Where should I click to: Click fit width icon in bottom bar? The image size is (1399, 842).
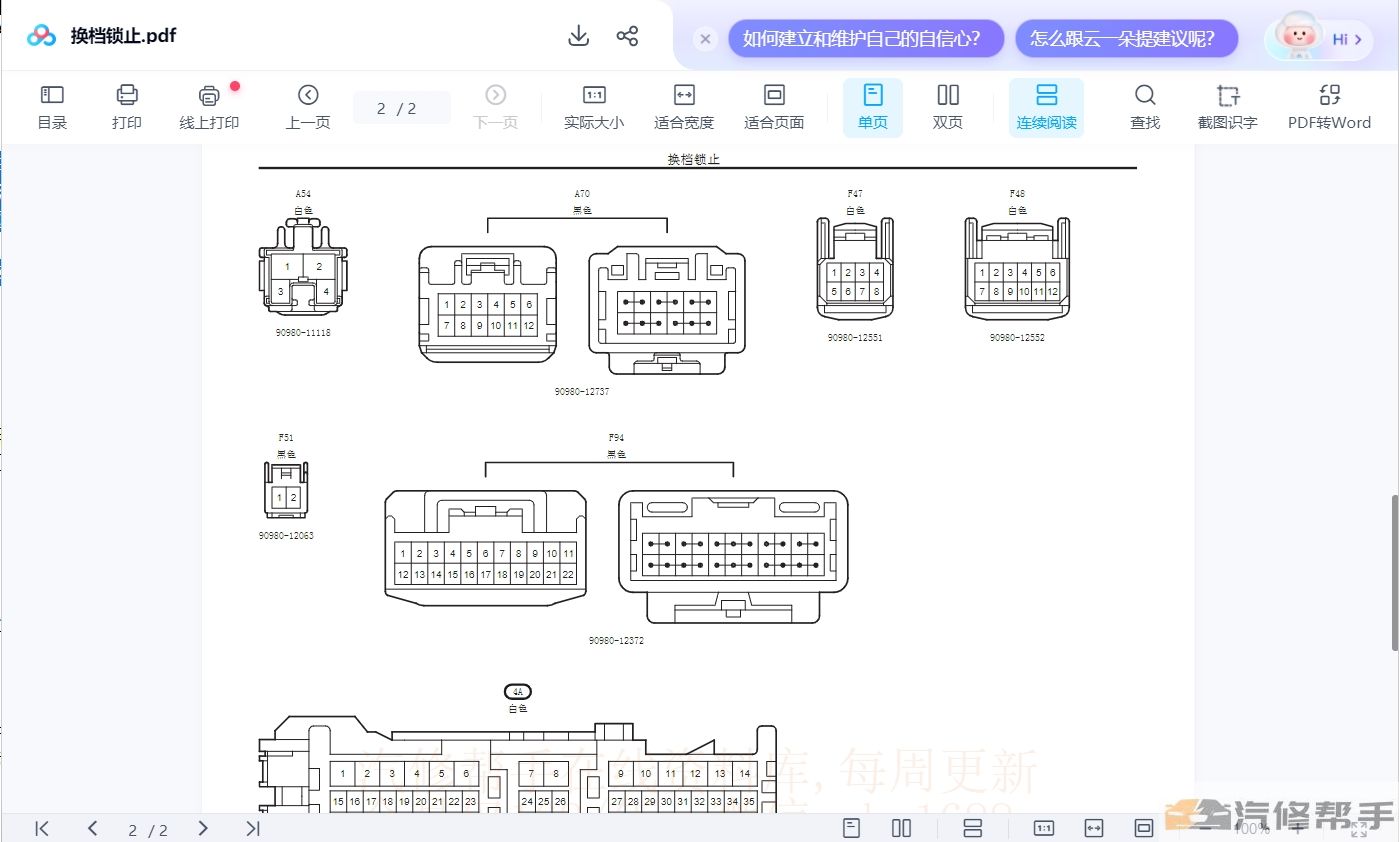[1094, 828]
